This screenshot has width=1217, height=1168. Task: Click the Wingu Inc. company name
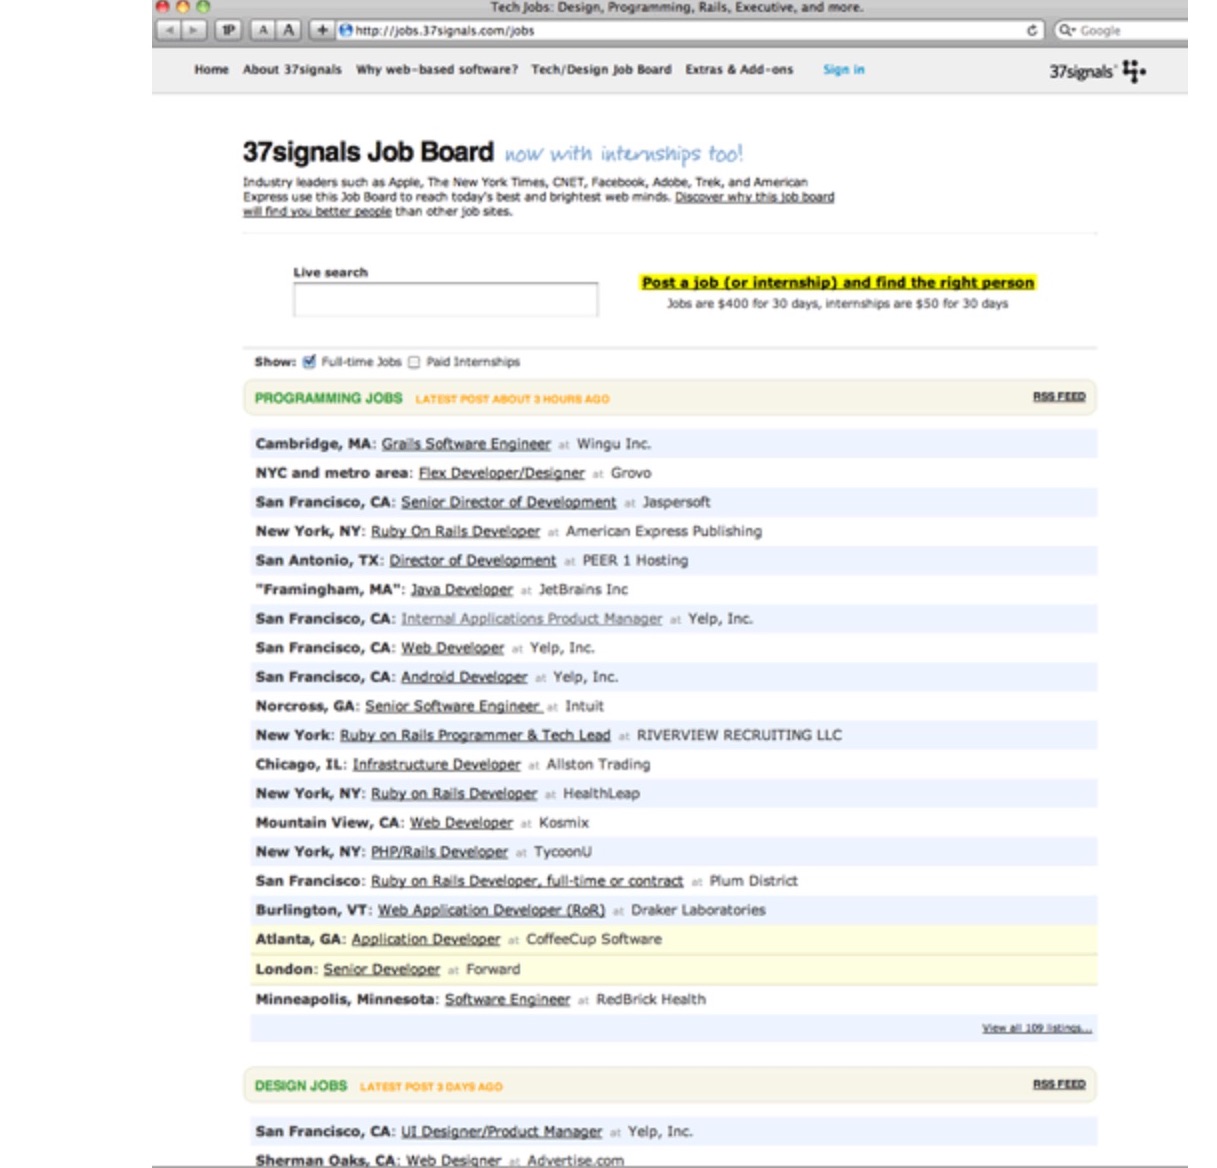613,444
